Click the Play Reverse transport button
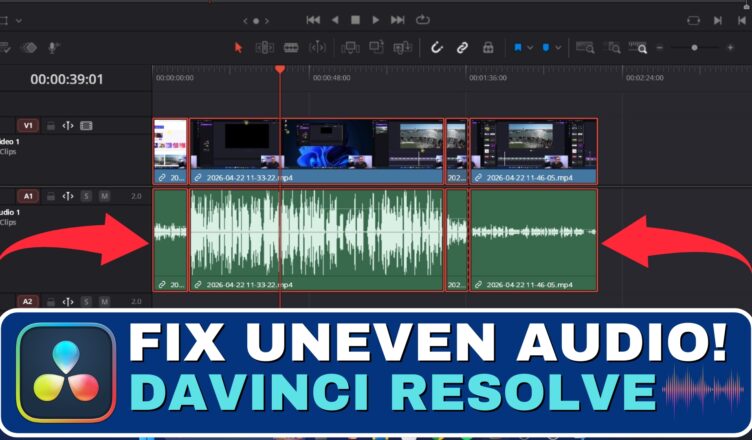The image size is (752, 440). tap(335, 20)
